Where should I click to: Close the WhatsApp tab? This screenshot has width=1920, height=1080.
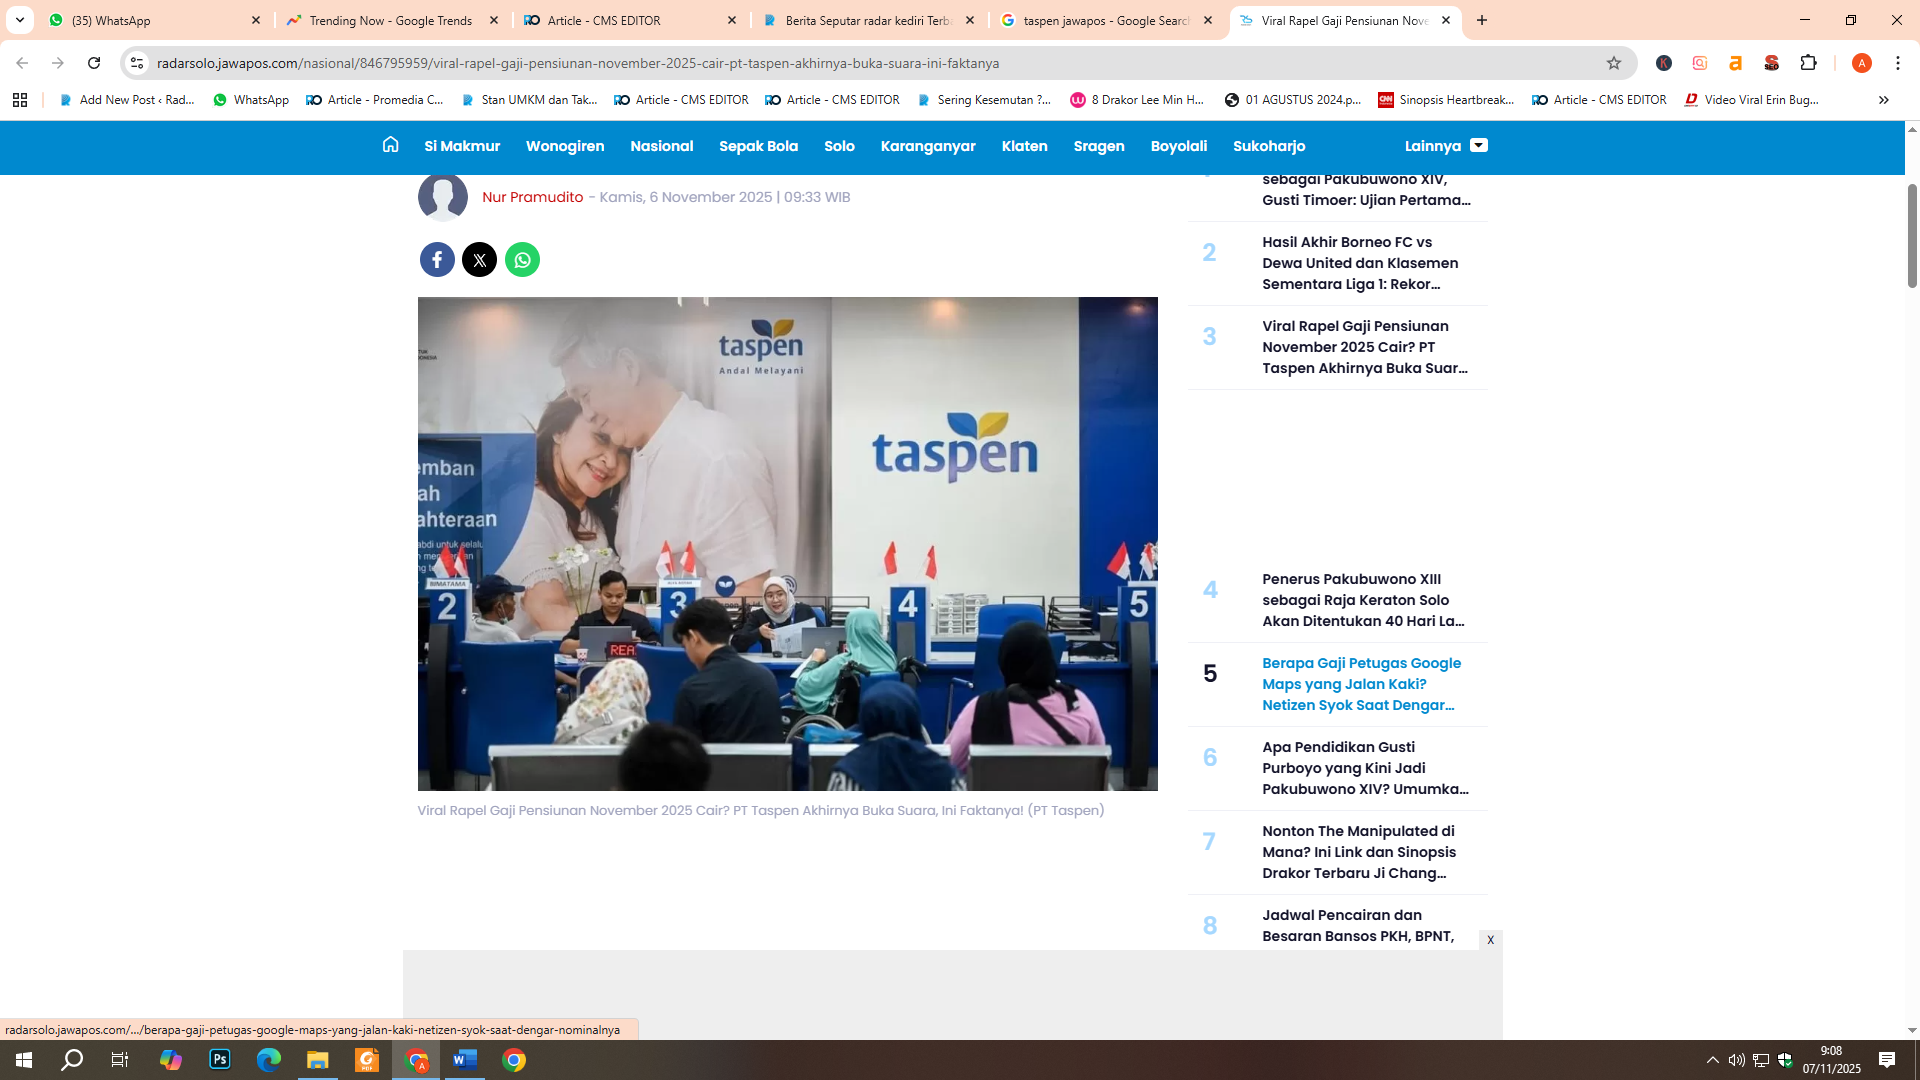pos(256,20)
